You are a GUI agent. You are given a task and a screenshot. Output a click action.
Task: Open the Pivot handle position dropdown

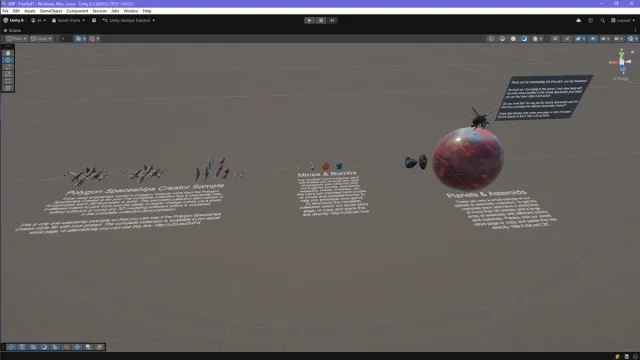[x=16, y=39]
